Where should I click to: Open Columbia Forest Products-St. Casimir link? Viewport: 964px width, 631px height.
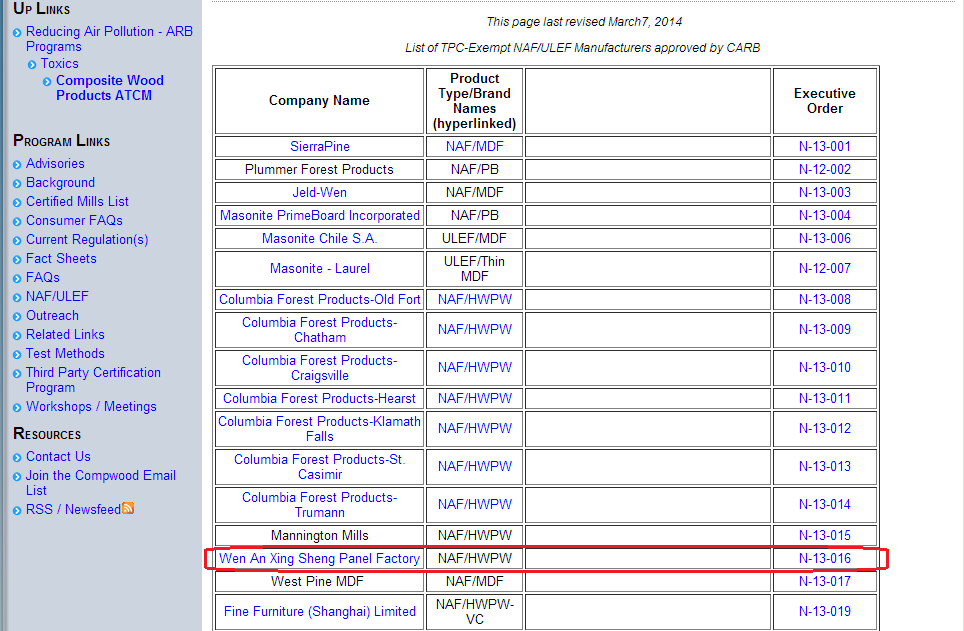320,467
